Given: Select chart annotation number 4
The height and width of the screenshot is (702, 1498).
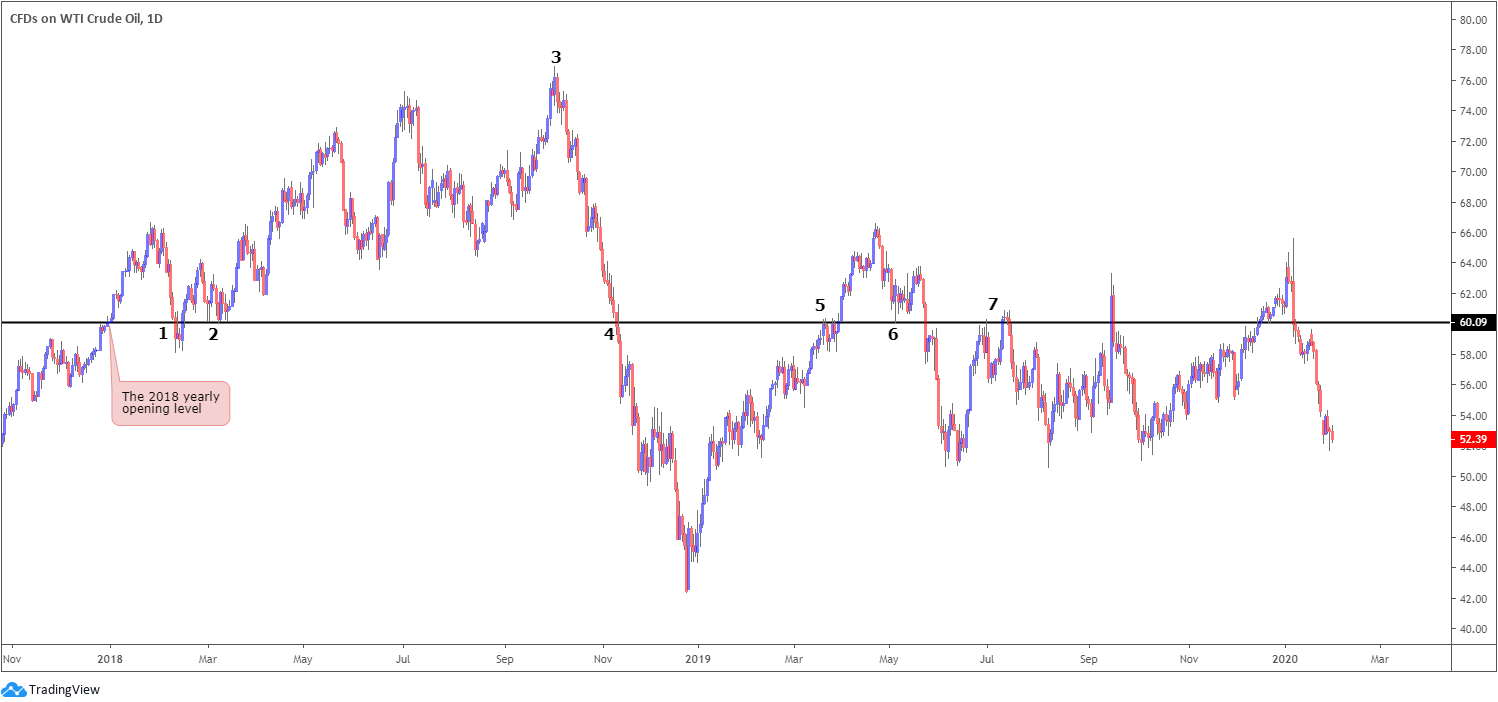Looking at the screenshot, I should pyautogui.click(x=608, y=333).
